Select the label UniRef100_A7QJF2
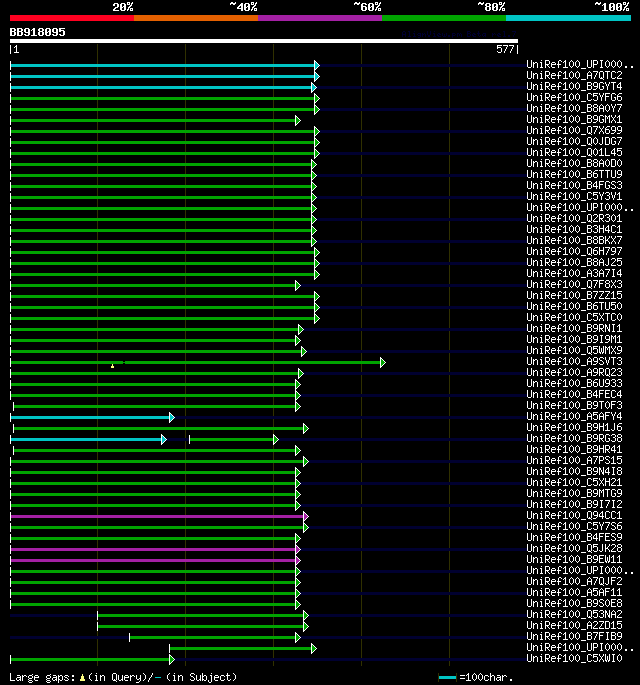 click(574, 581)
